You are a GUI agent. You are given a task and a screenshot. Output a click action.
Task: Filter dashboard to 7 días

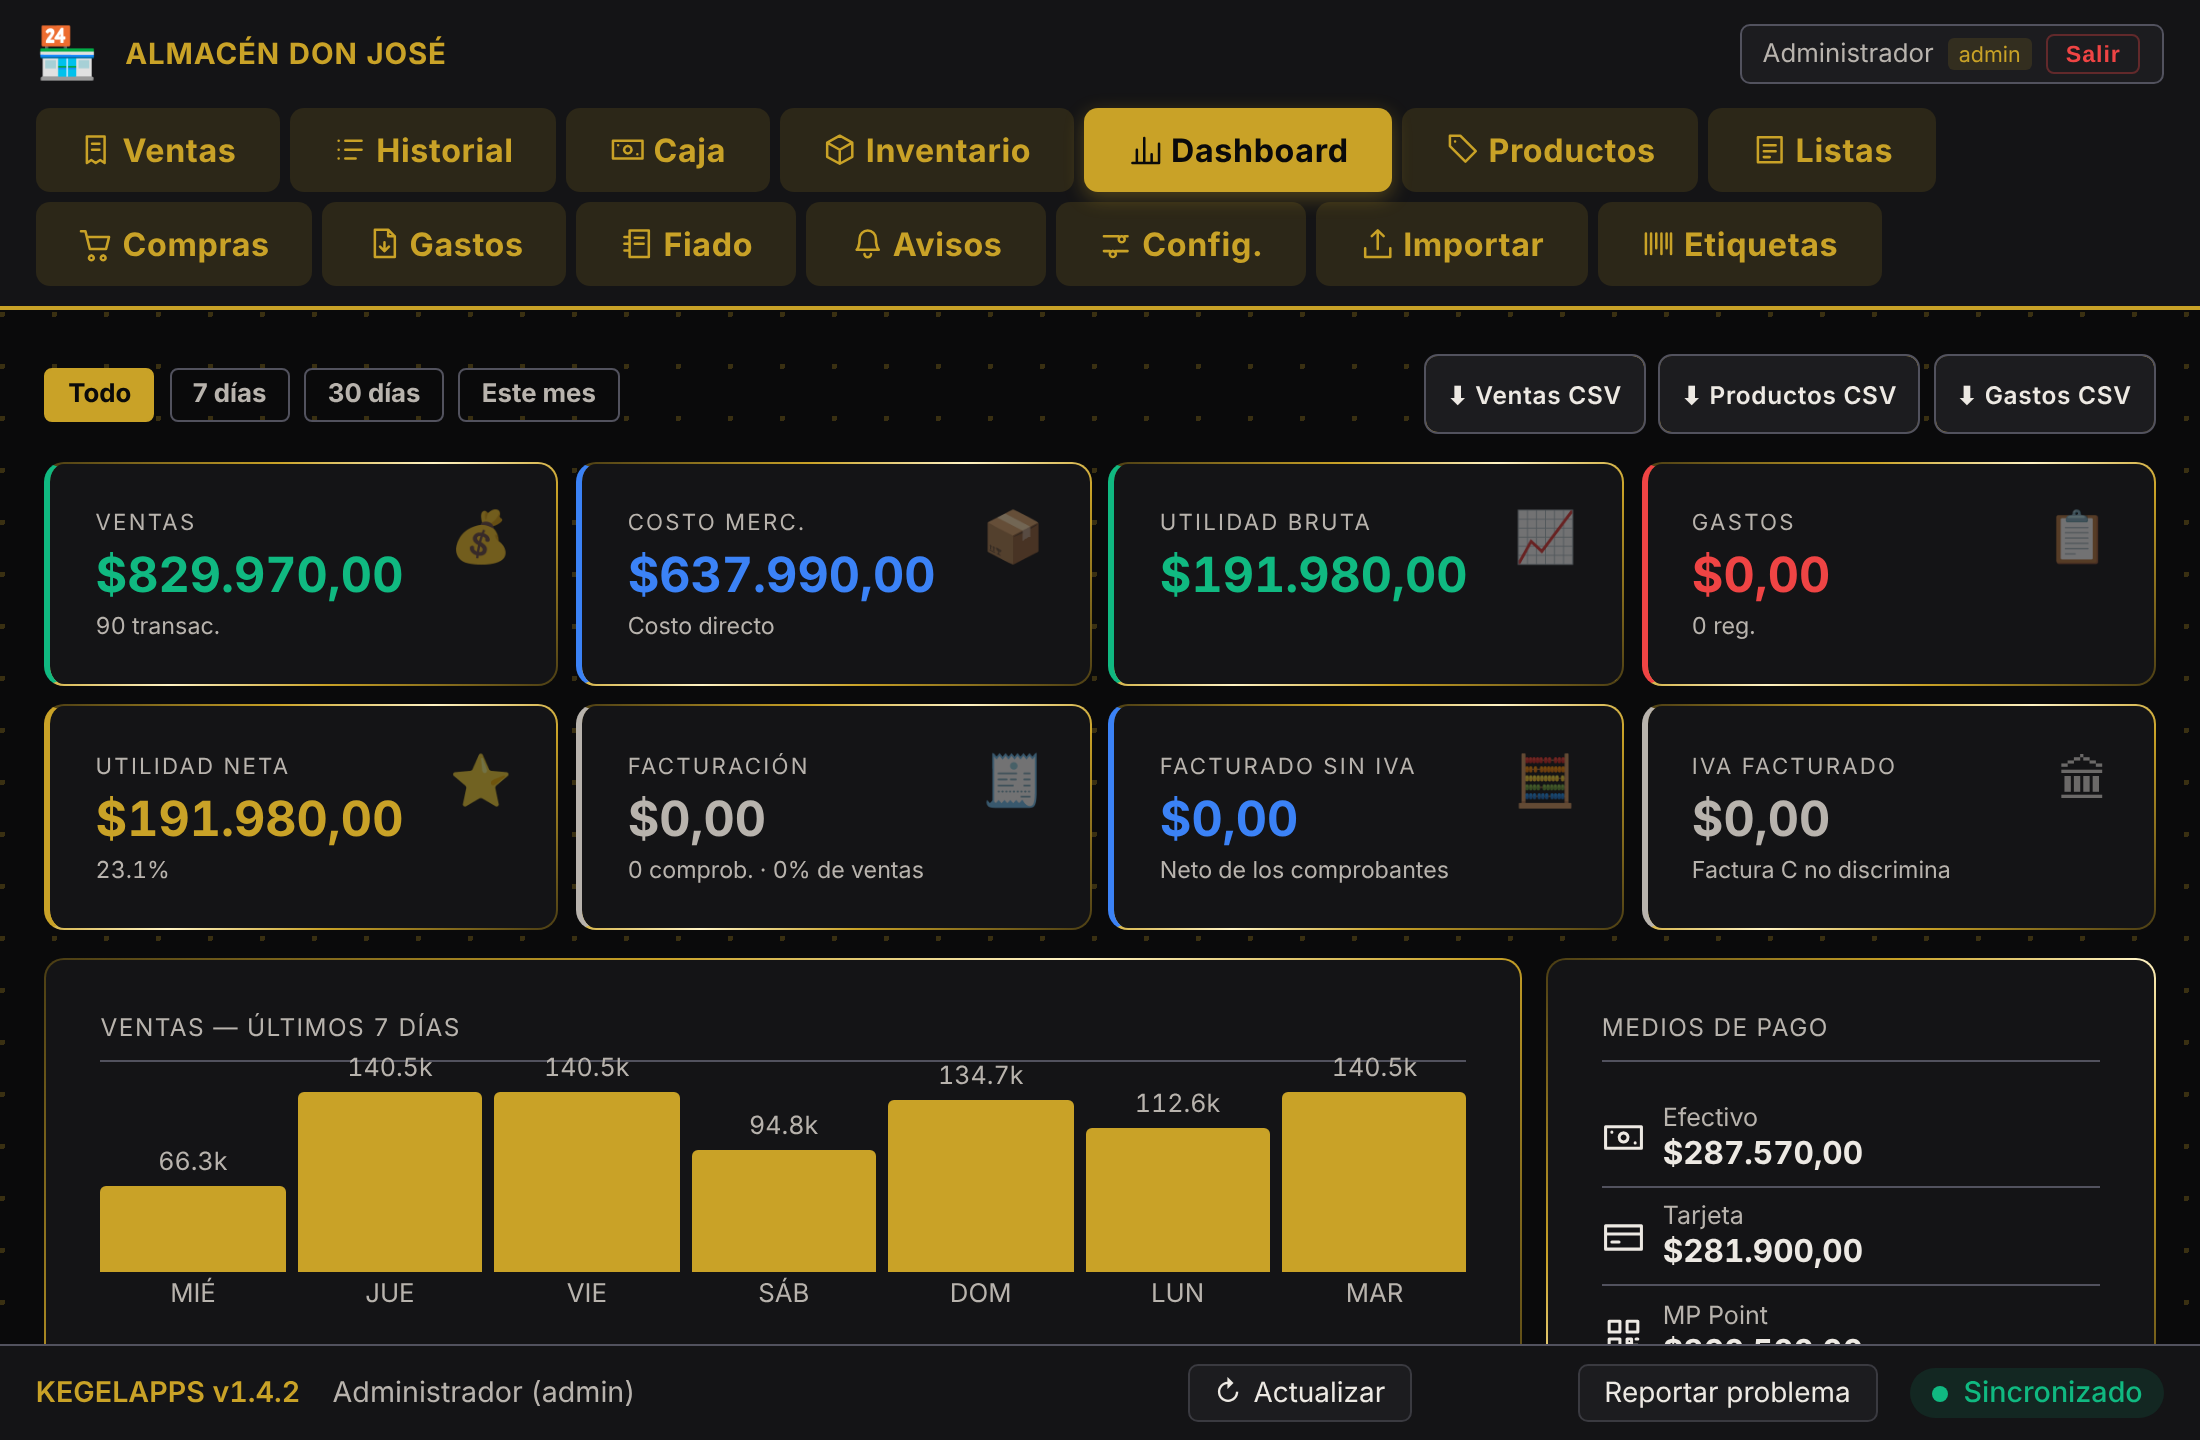pyautogui.click(x=230, y=394)
